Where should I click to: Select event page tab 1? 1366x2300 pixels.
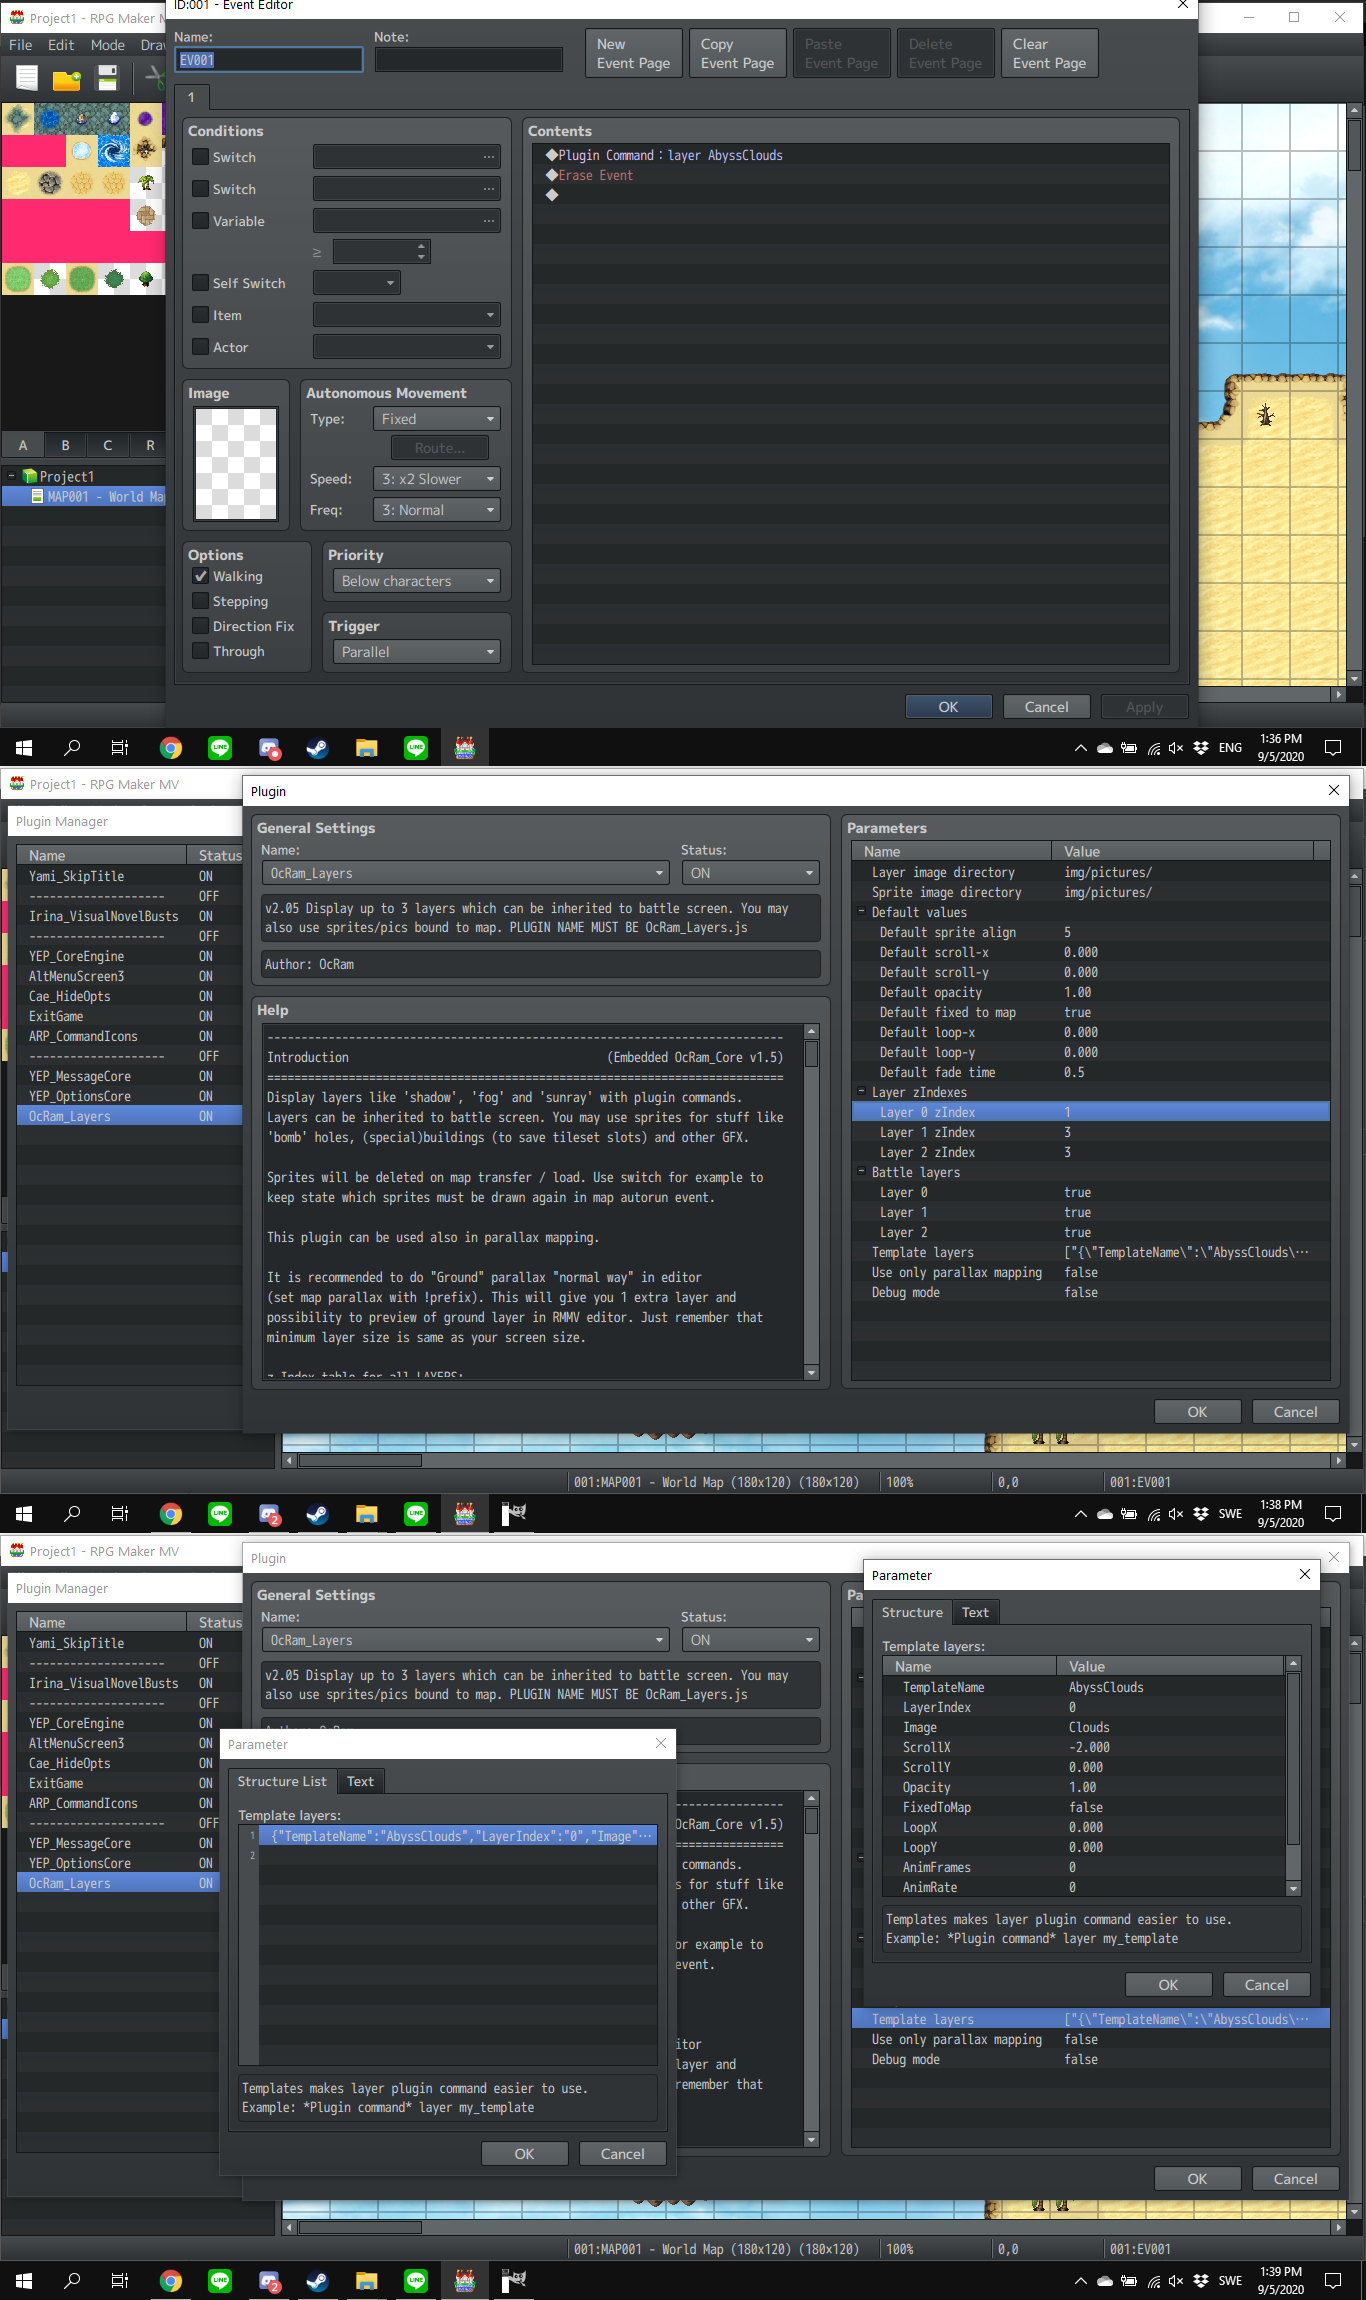[x=191, y=97]
